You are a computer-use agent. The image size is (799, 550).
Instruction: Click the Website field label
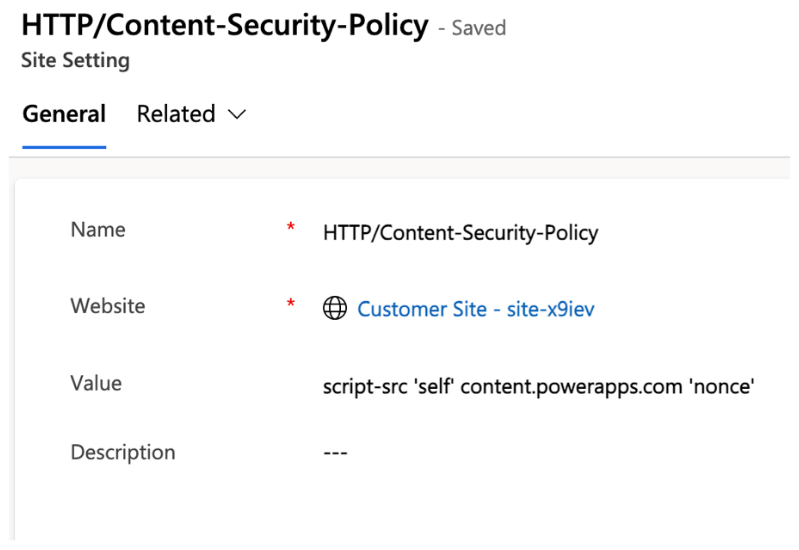108,306
